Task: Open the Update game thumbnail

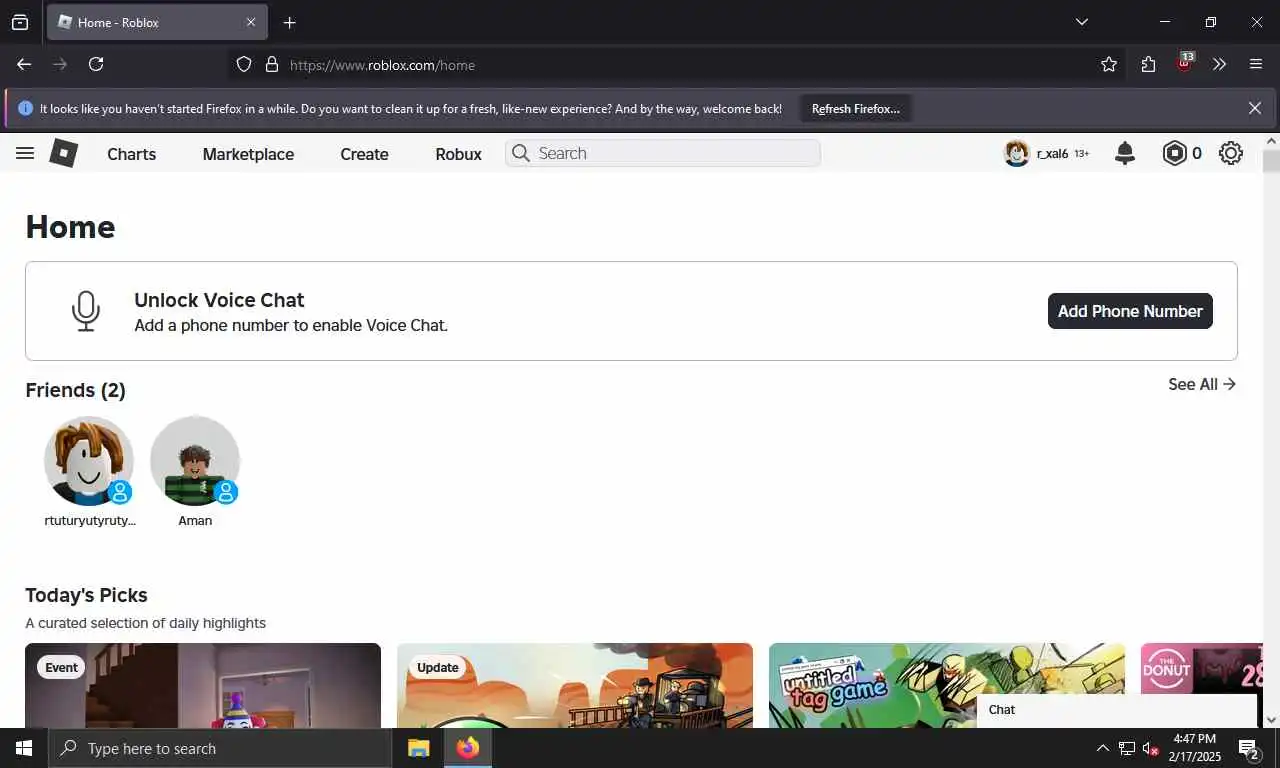Action: point(575,685)
